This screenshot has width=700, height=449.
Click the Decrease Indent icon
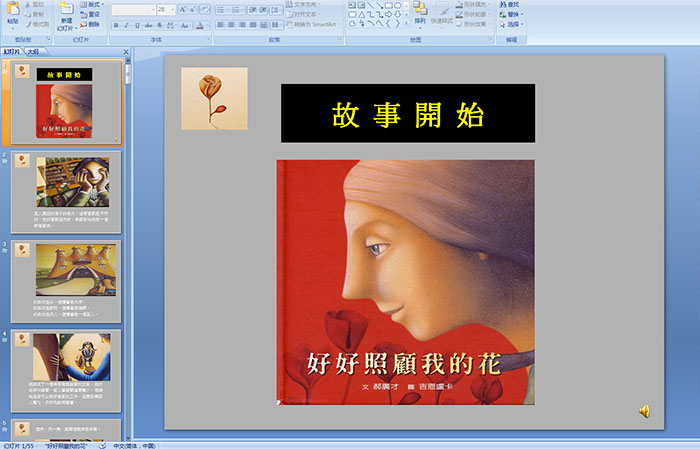(x=253, y=9)
